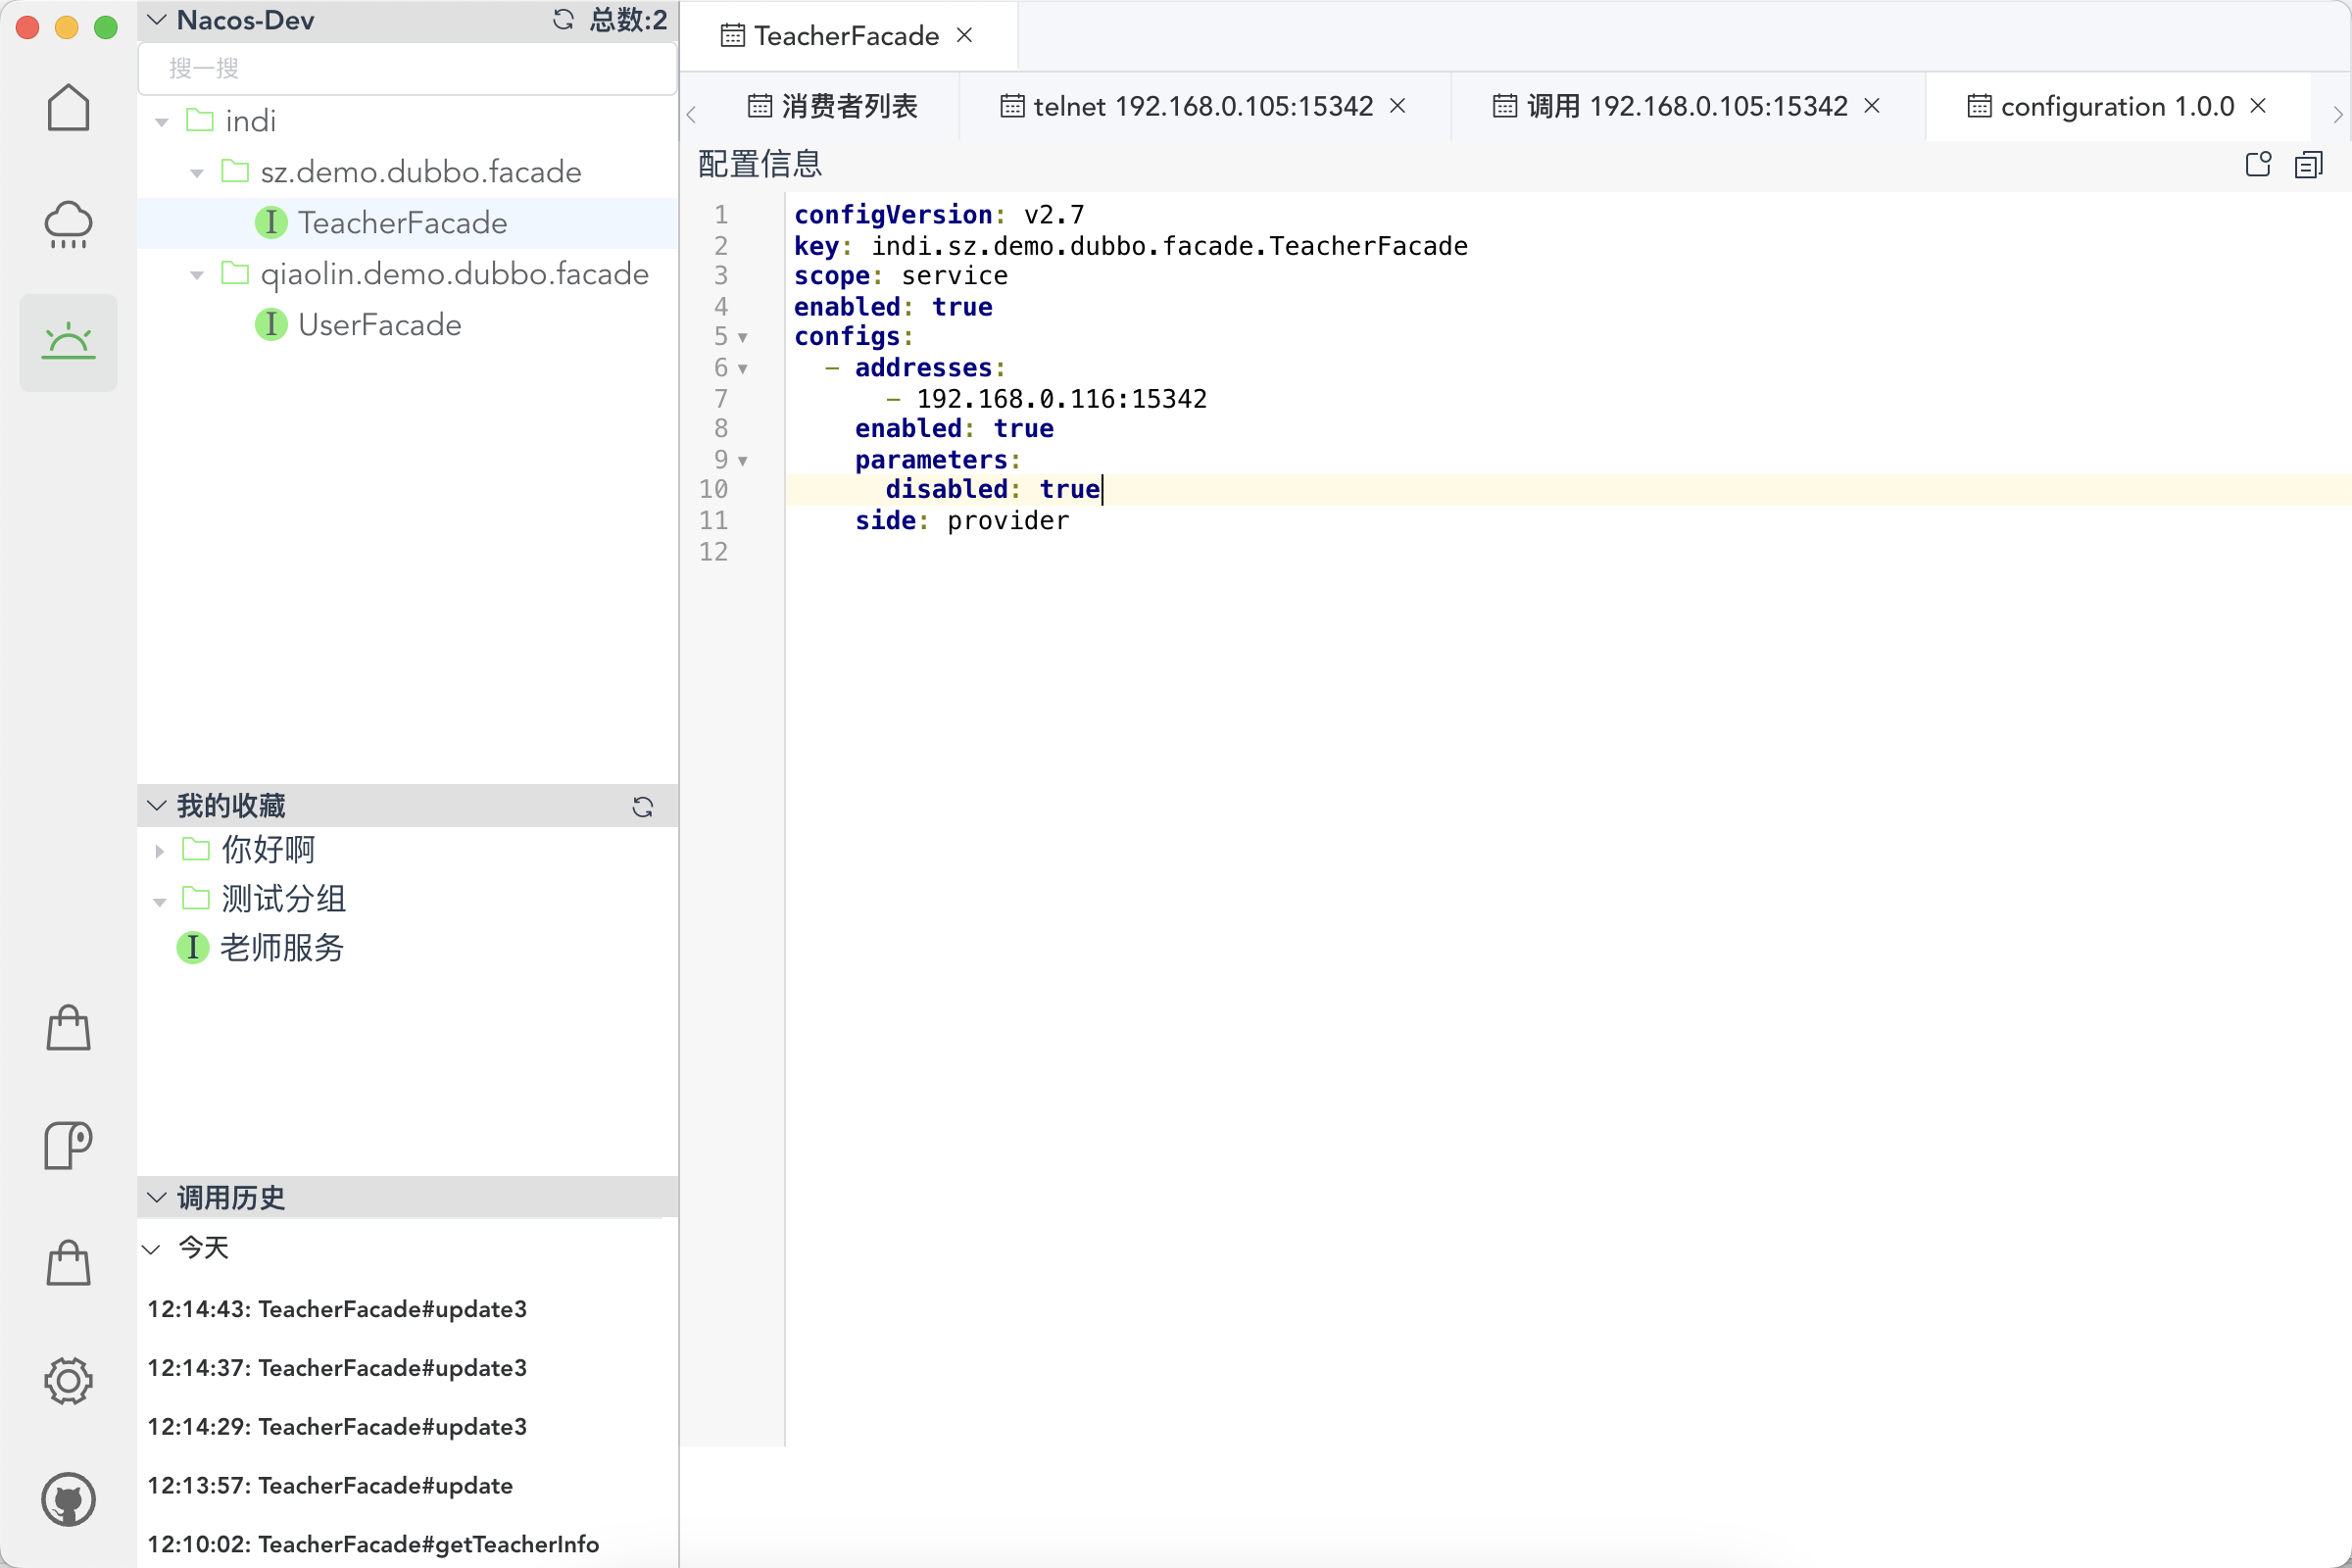Screen dimensions: 2352x1568
Task: Fold the parameters block at line 9
Action: (x=743, y=461)
